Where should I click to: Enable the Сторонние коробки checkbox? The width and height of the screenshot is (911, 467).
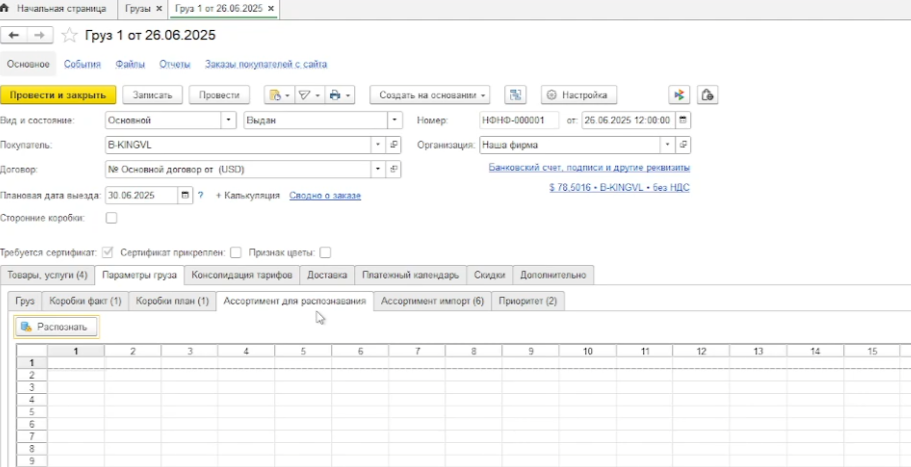(x=111, y=217)
